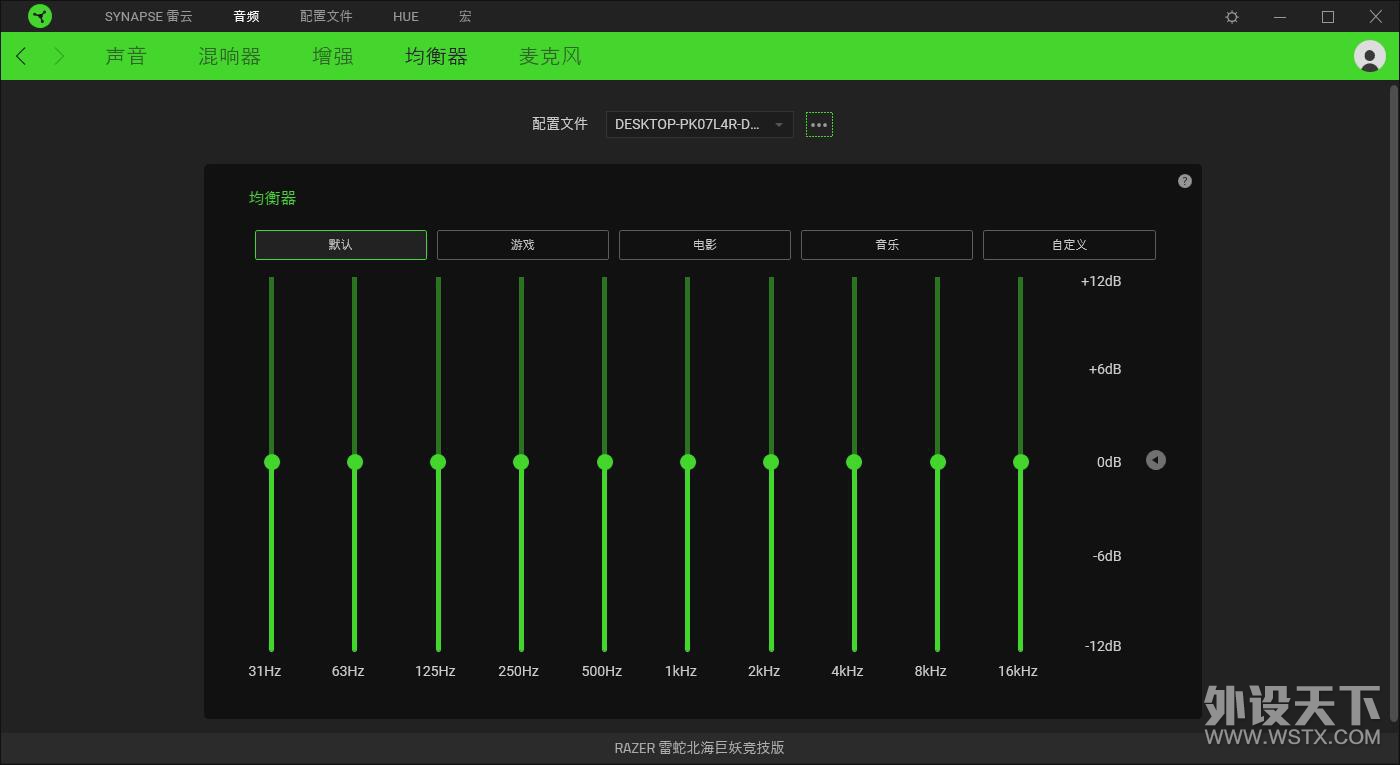Click the Razer logo icon
Viewport: 1400px width, 765px height.
(x=40, y=16)
